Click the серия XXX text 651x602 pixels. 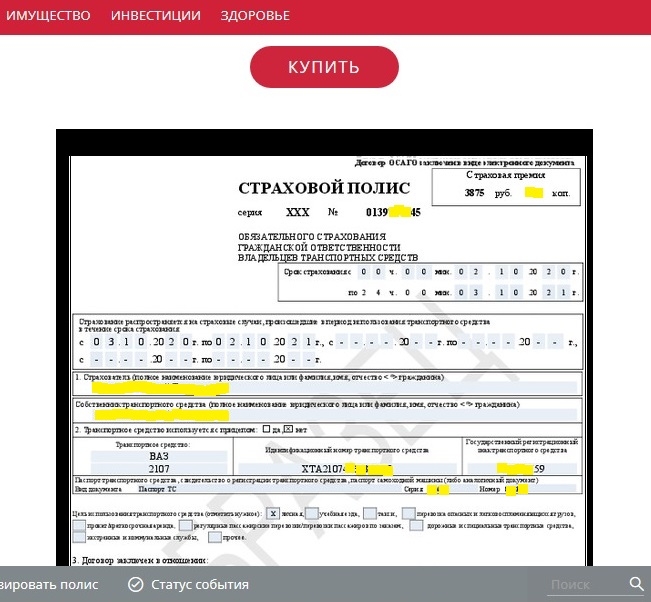pyautogui.click(x=273, y=212)
